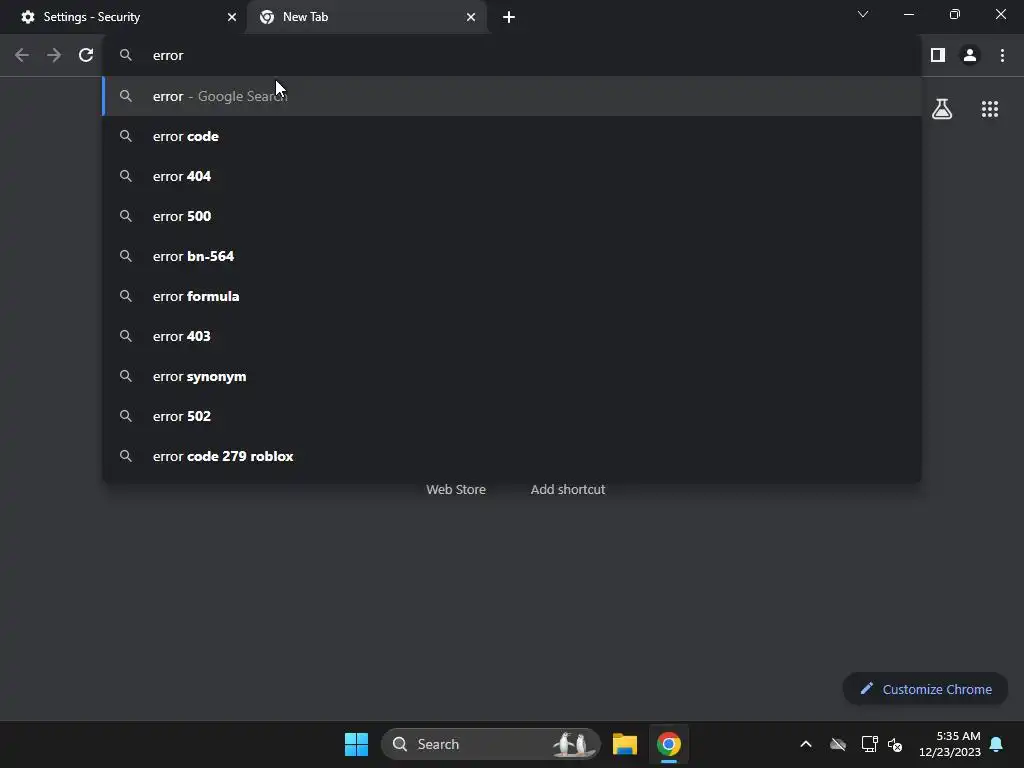
Task: Open the Web Store shortcut
Action: (456, 489)
